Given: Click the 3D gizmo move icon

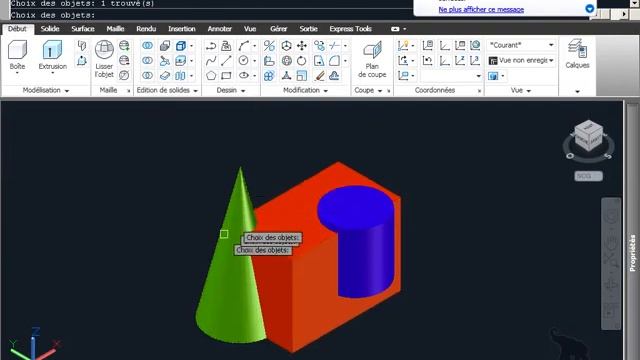Looking at the screenshot, I should tap(287, 46).
